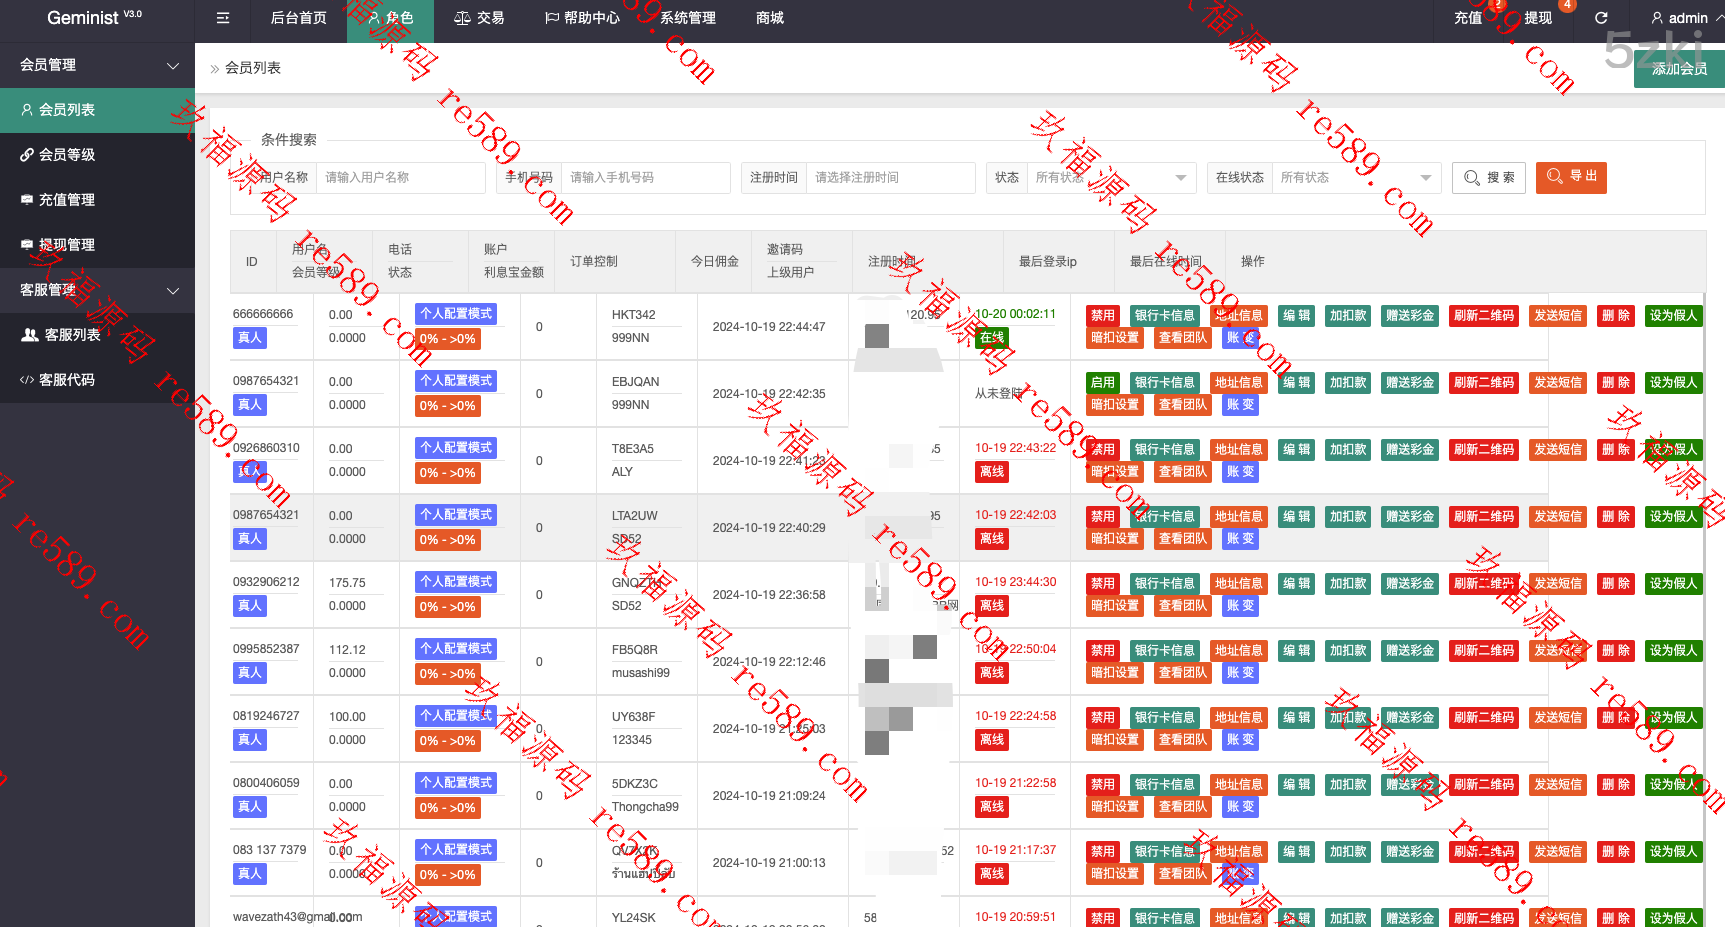Open 客服代码 in the sidebar
1725x927 pixels.
(67, 380)
